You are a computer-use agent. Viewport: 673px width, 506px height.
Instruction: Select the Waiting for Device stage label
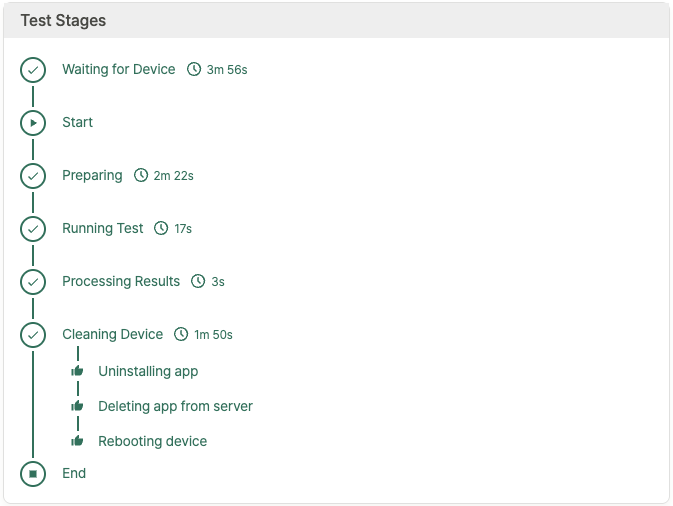(x=118, y=70)
